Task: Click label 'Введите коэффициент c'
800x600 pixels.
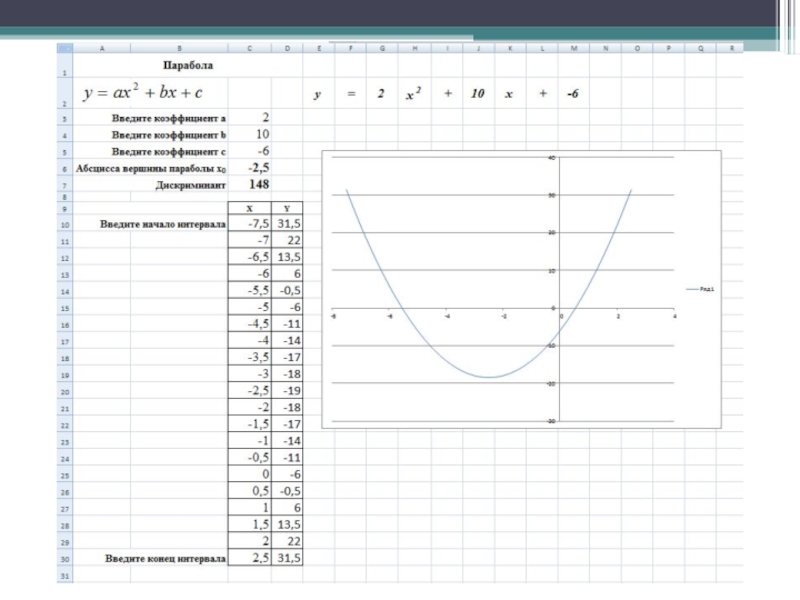Action: [168, 152]
